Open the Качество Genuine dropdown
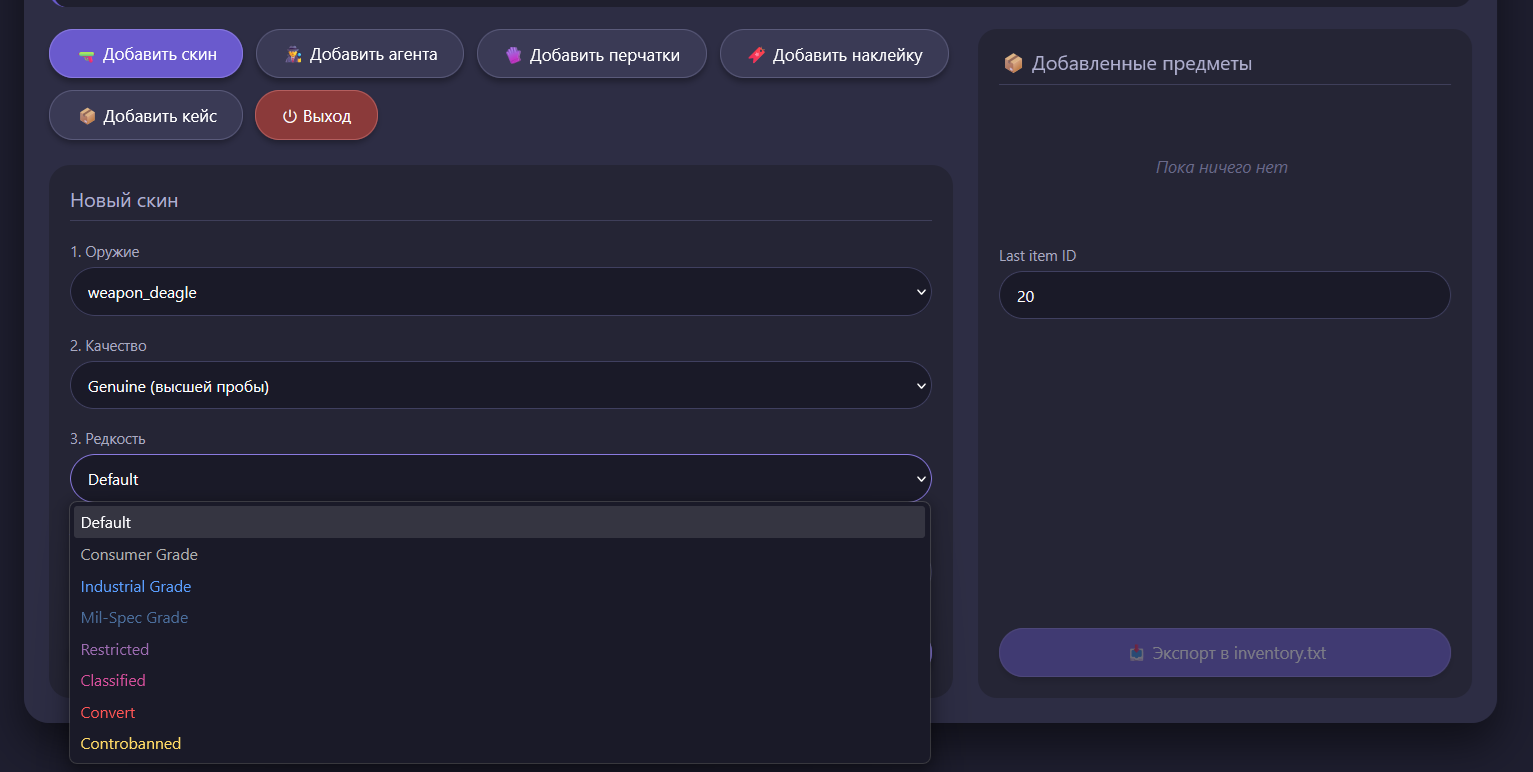Viewport: 1533px width, 772px height. [x=500, y=386]
